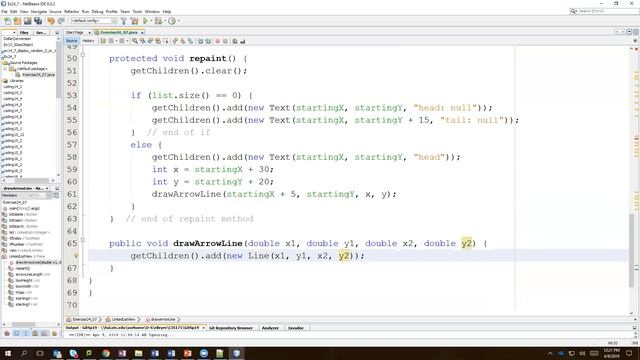
Task: Open File Explorer from the taskbar
Action: tap(138, 353)
